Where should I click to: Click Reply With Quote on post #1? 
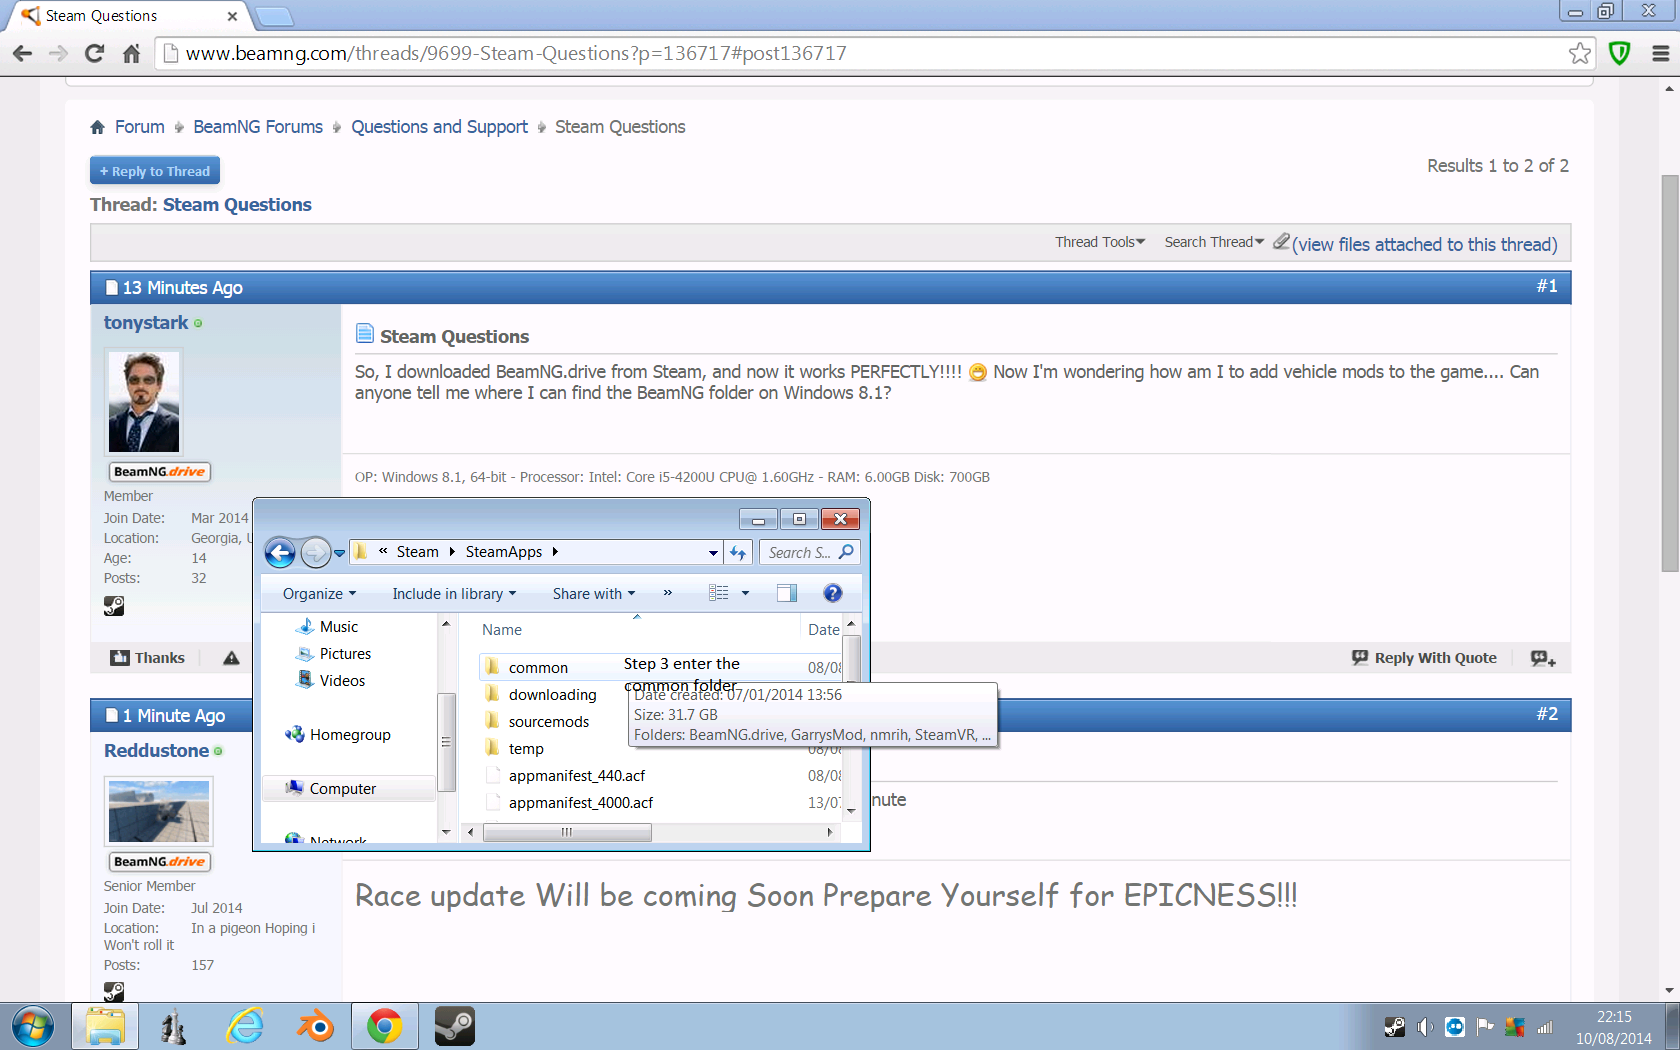[1424, 658]
